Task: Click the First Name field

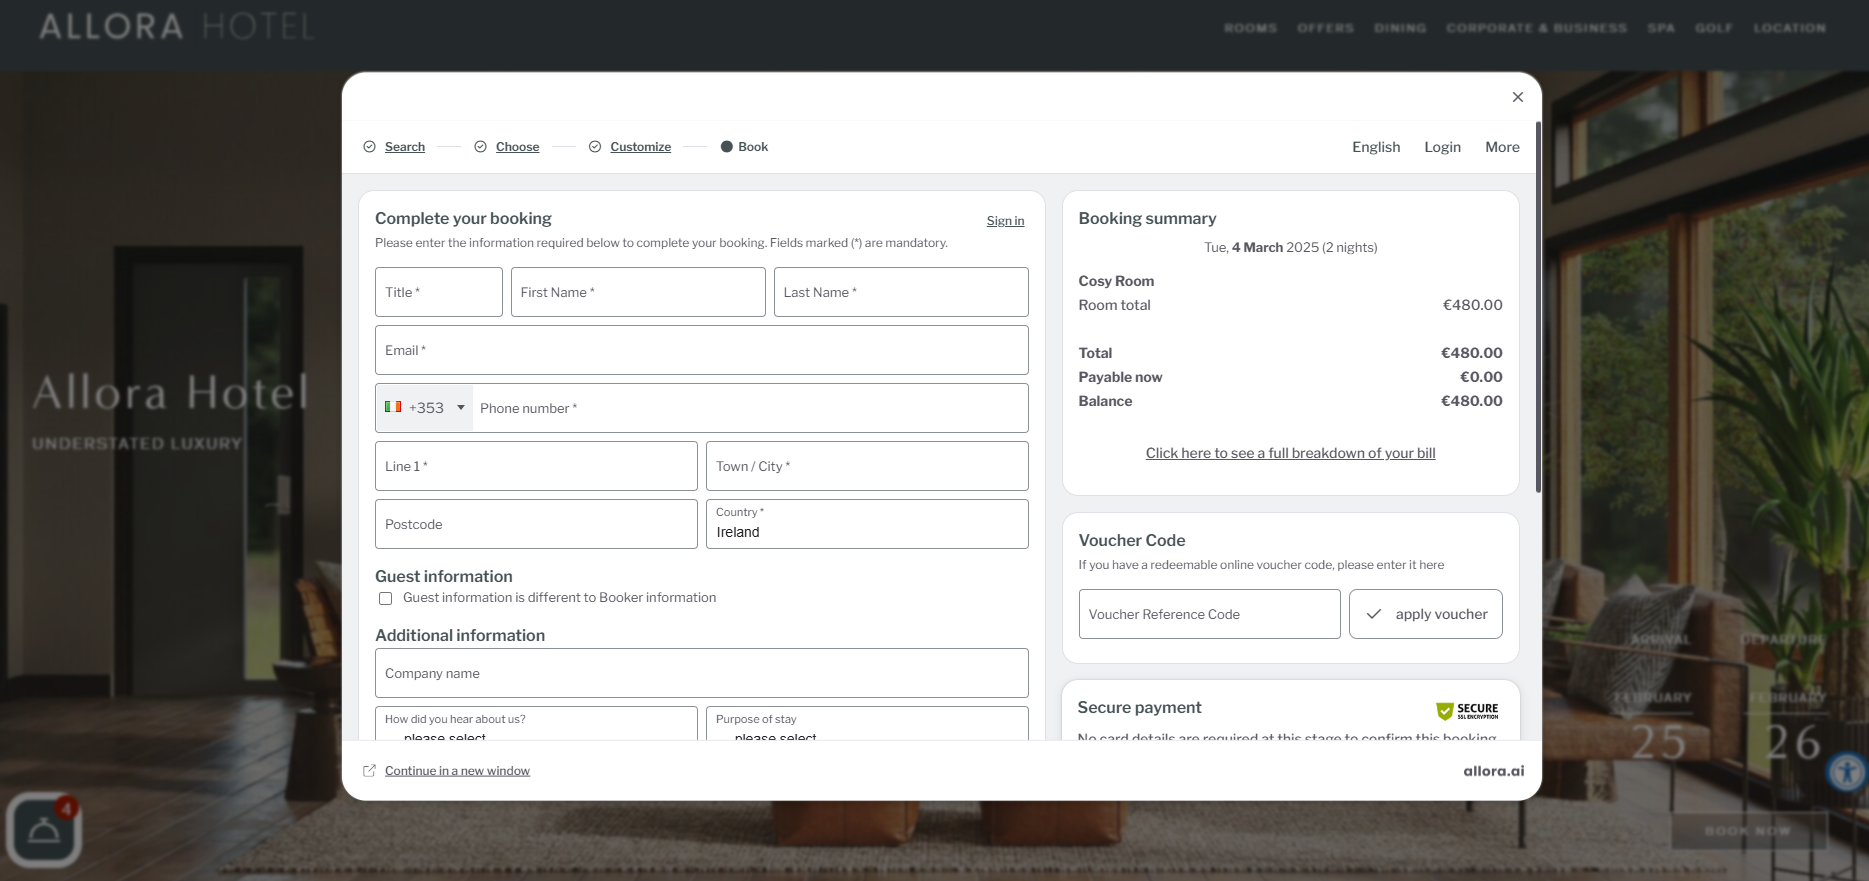Action: point(638,292)
